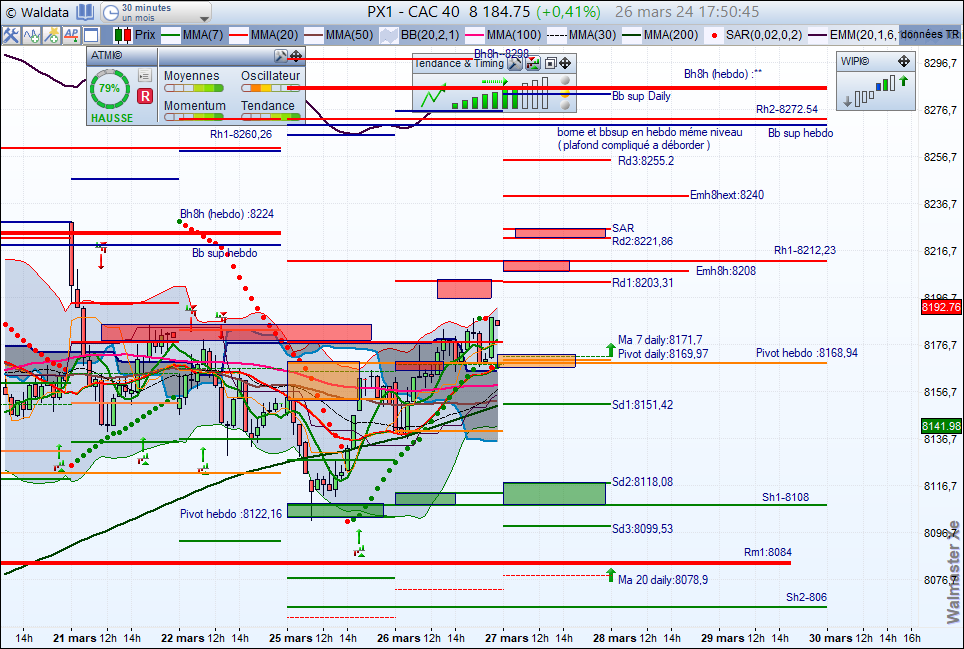This screenshot has width=964, height=649.
Task: Click the blank window layout icon
Action: (x=91, y=35)
